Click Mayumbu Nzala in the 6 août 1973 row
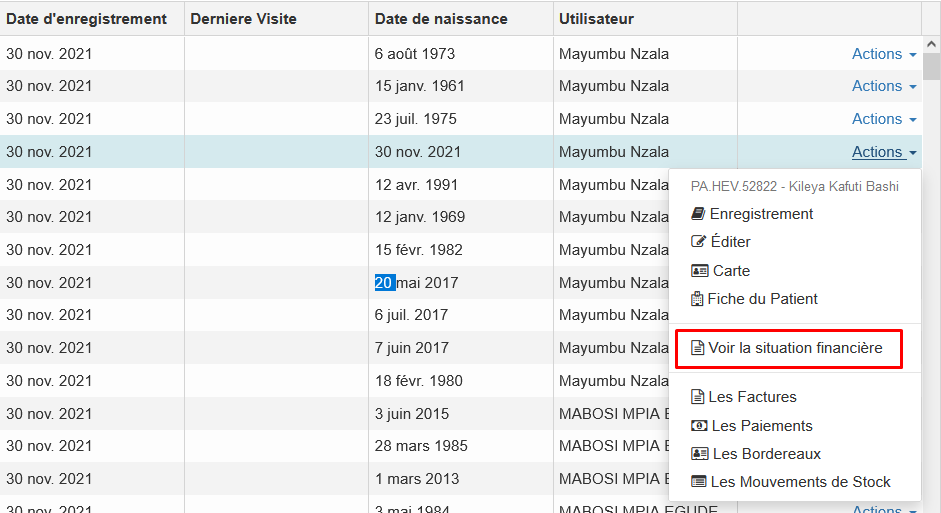The image size is (941, 513). click(614, 54)
